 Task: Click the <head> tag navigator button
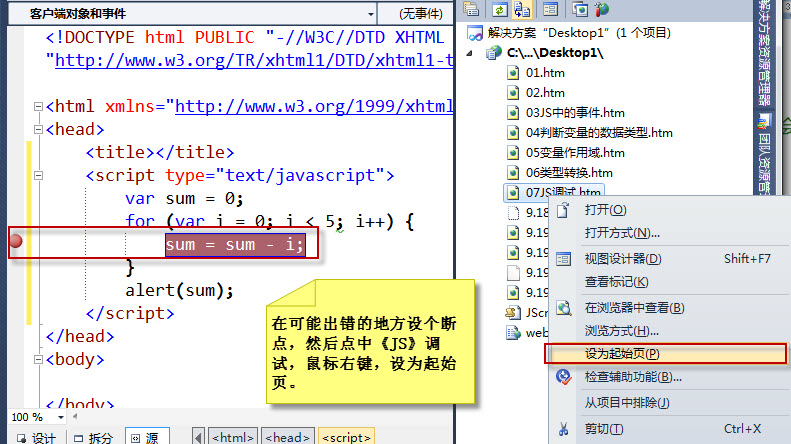[288, 437]
